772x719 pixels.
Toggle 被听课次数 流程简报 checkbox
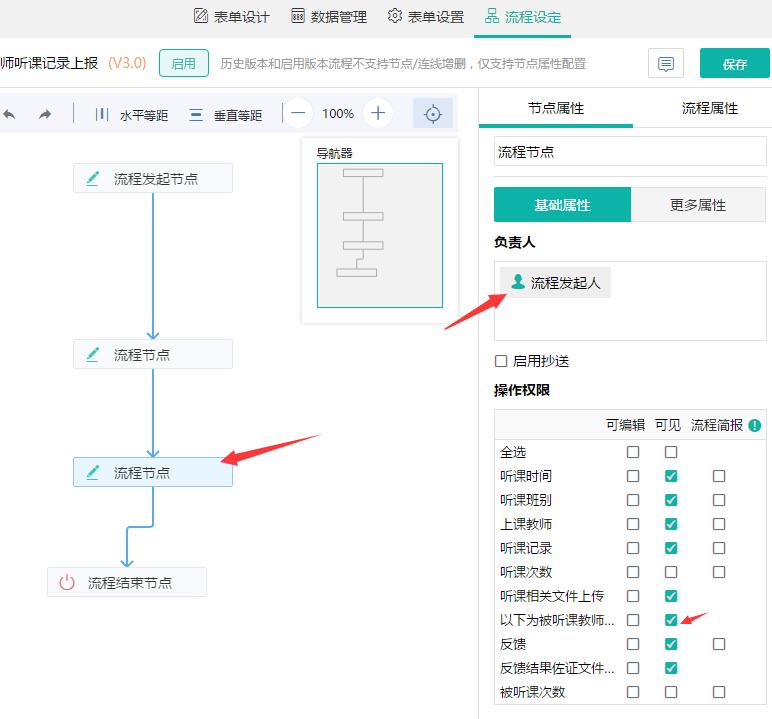click(718, 692)
